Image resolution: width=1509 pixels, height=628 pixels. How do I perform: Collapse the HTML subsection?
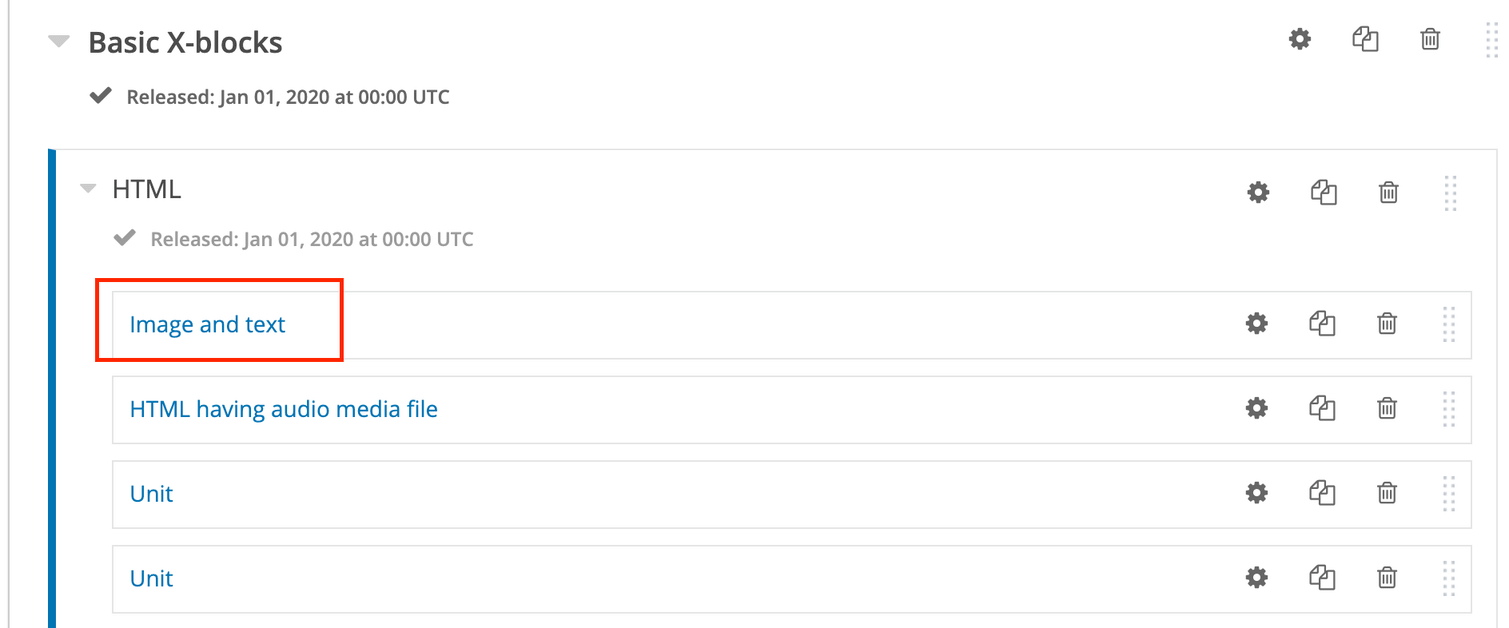[x=89, y=189]
